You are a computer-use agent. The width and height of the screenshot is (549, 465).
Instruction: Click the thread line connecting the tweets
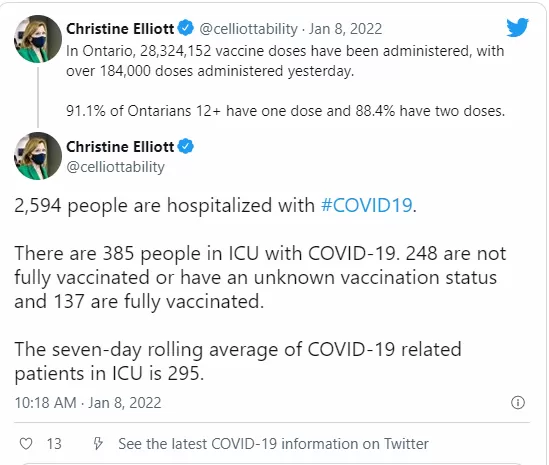pyautogui.click(x=38, y=97)
